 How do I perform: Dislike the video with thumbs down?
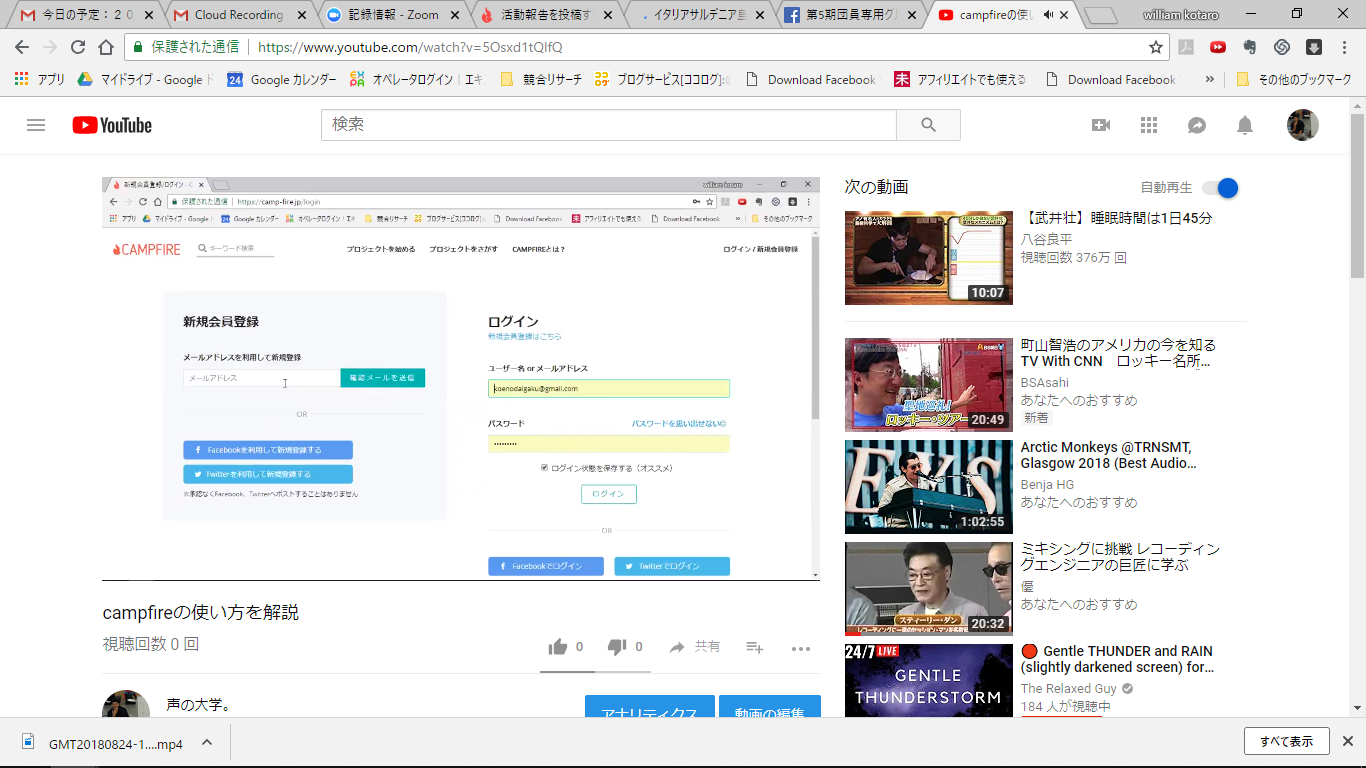[617, 647]
